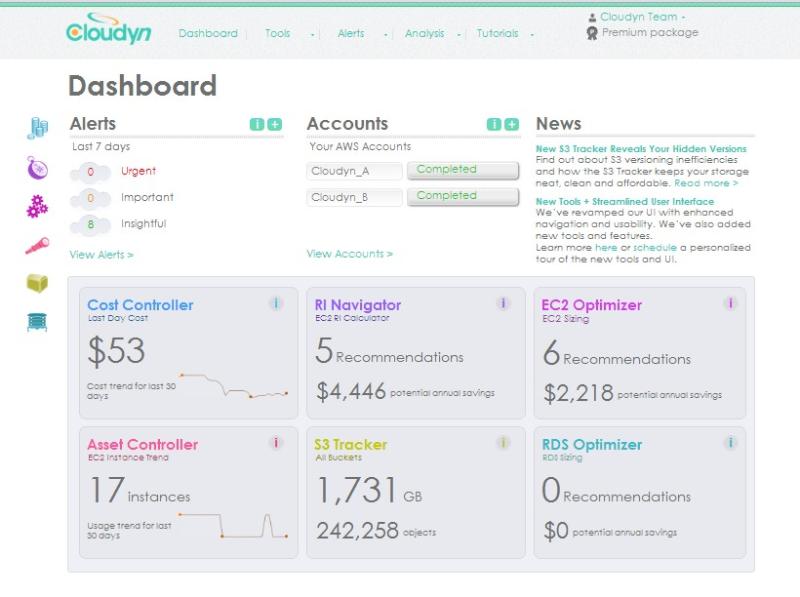The image size is (800, 597).
Task: Click the Important alerts label
Action: point(147,197)
